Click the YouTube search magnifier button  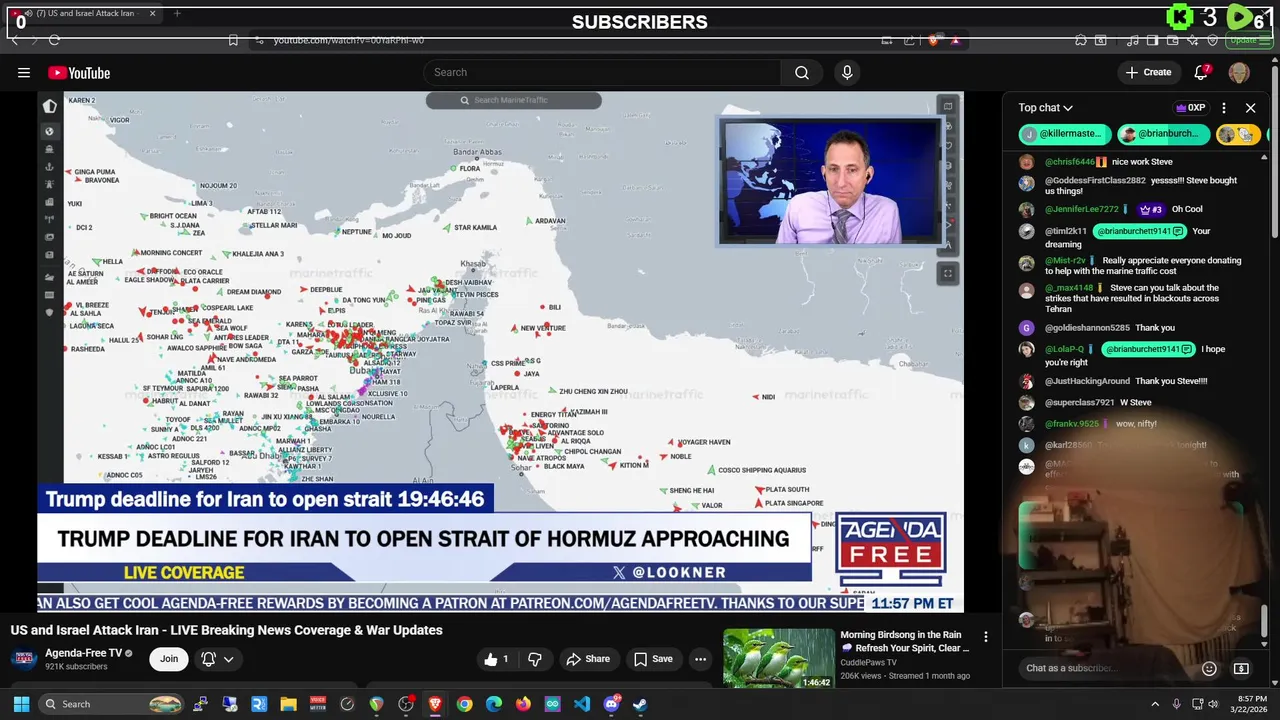[802, 72]
